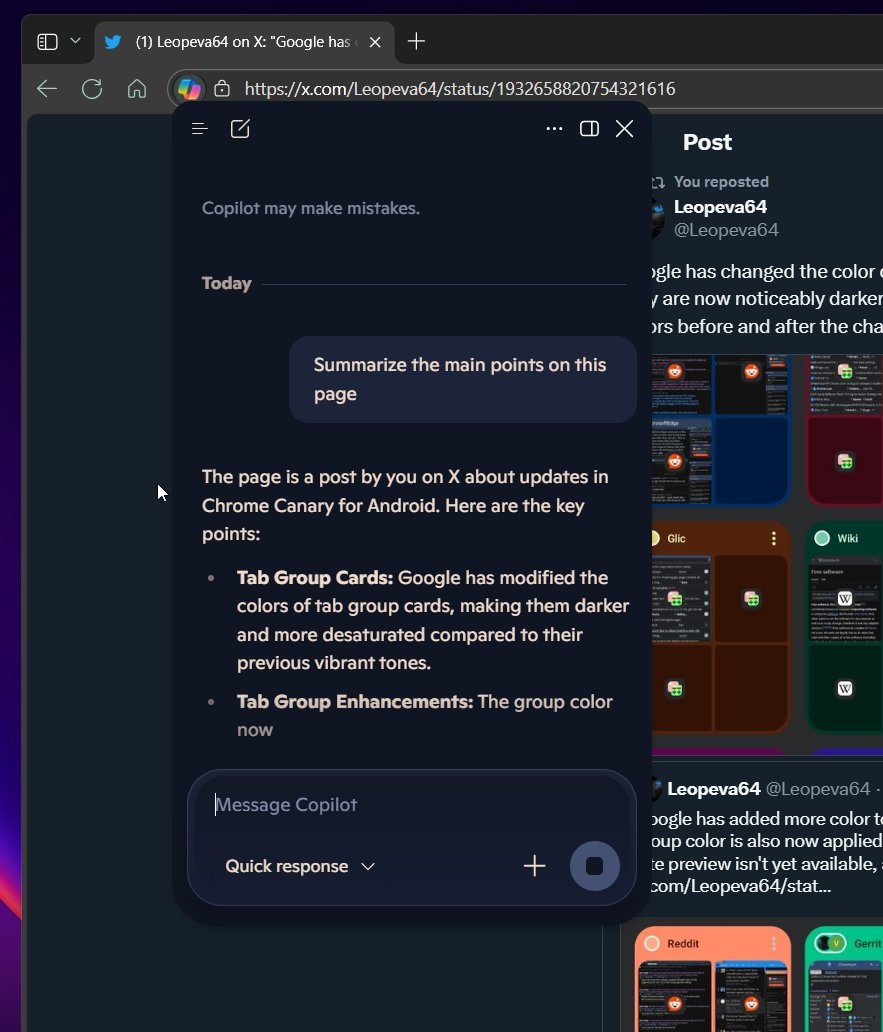
Task: Click the Copilot icon in address bar
Action: 189,89
